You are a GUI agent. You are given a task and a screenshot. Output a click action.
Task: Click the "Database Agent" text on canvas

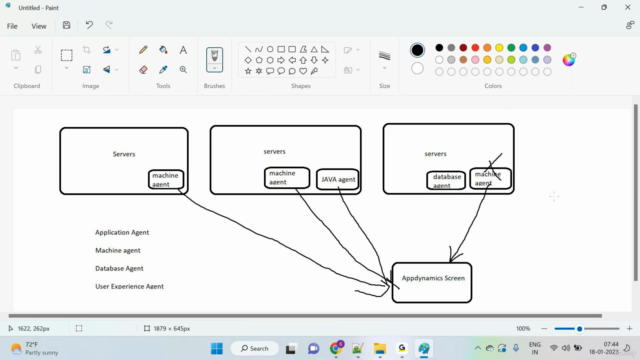pyautogui.click(x=119, y=268)
